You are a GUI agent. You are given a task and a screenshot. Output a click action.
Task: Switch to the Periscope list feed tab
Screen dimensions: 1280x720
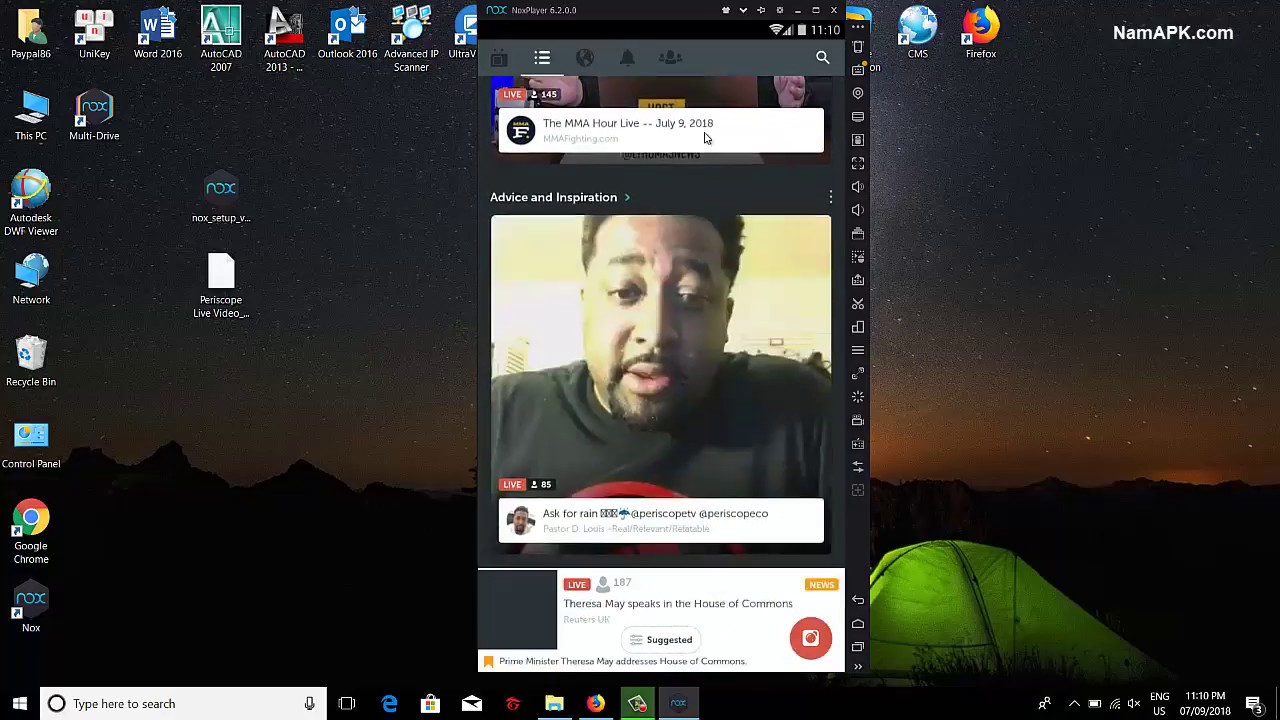pos(542,58)
